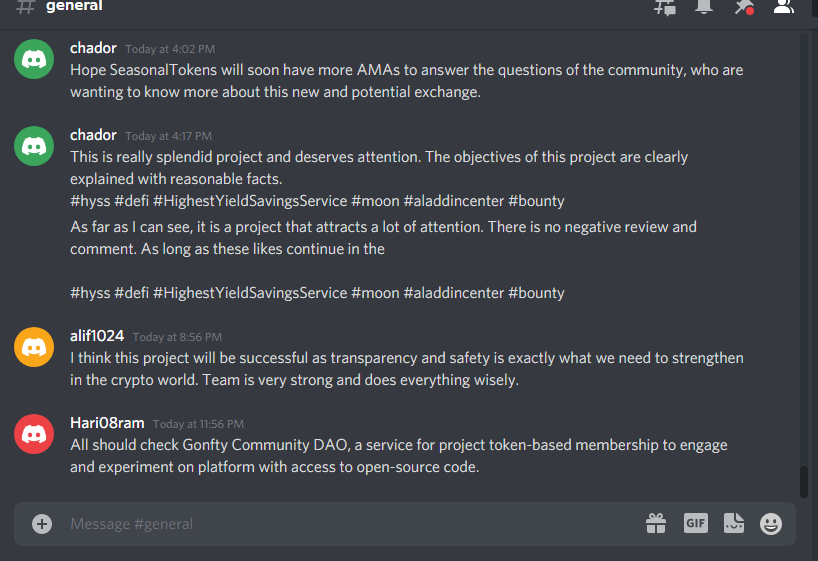Click chador's green avatar at 4:02 PM
This screenshot has width=818, height=561.
point(34,59)
